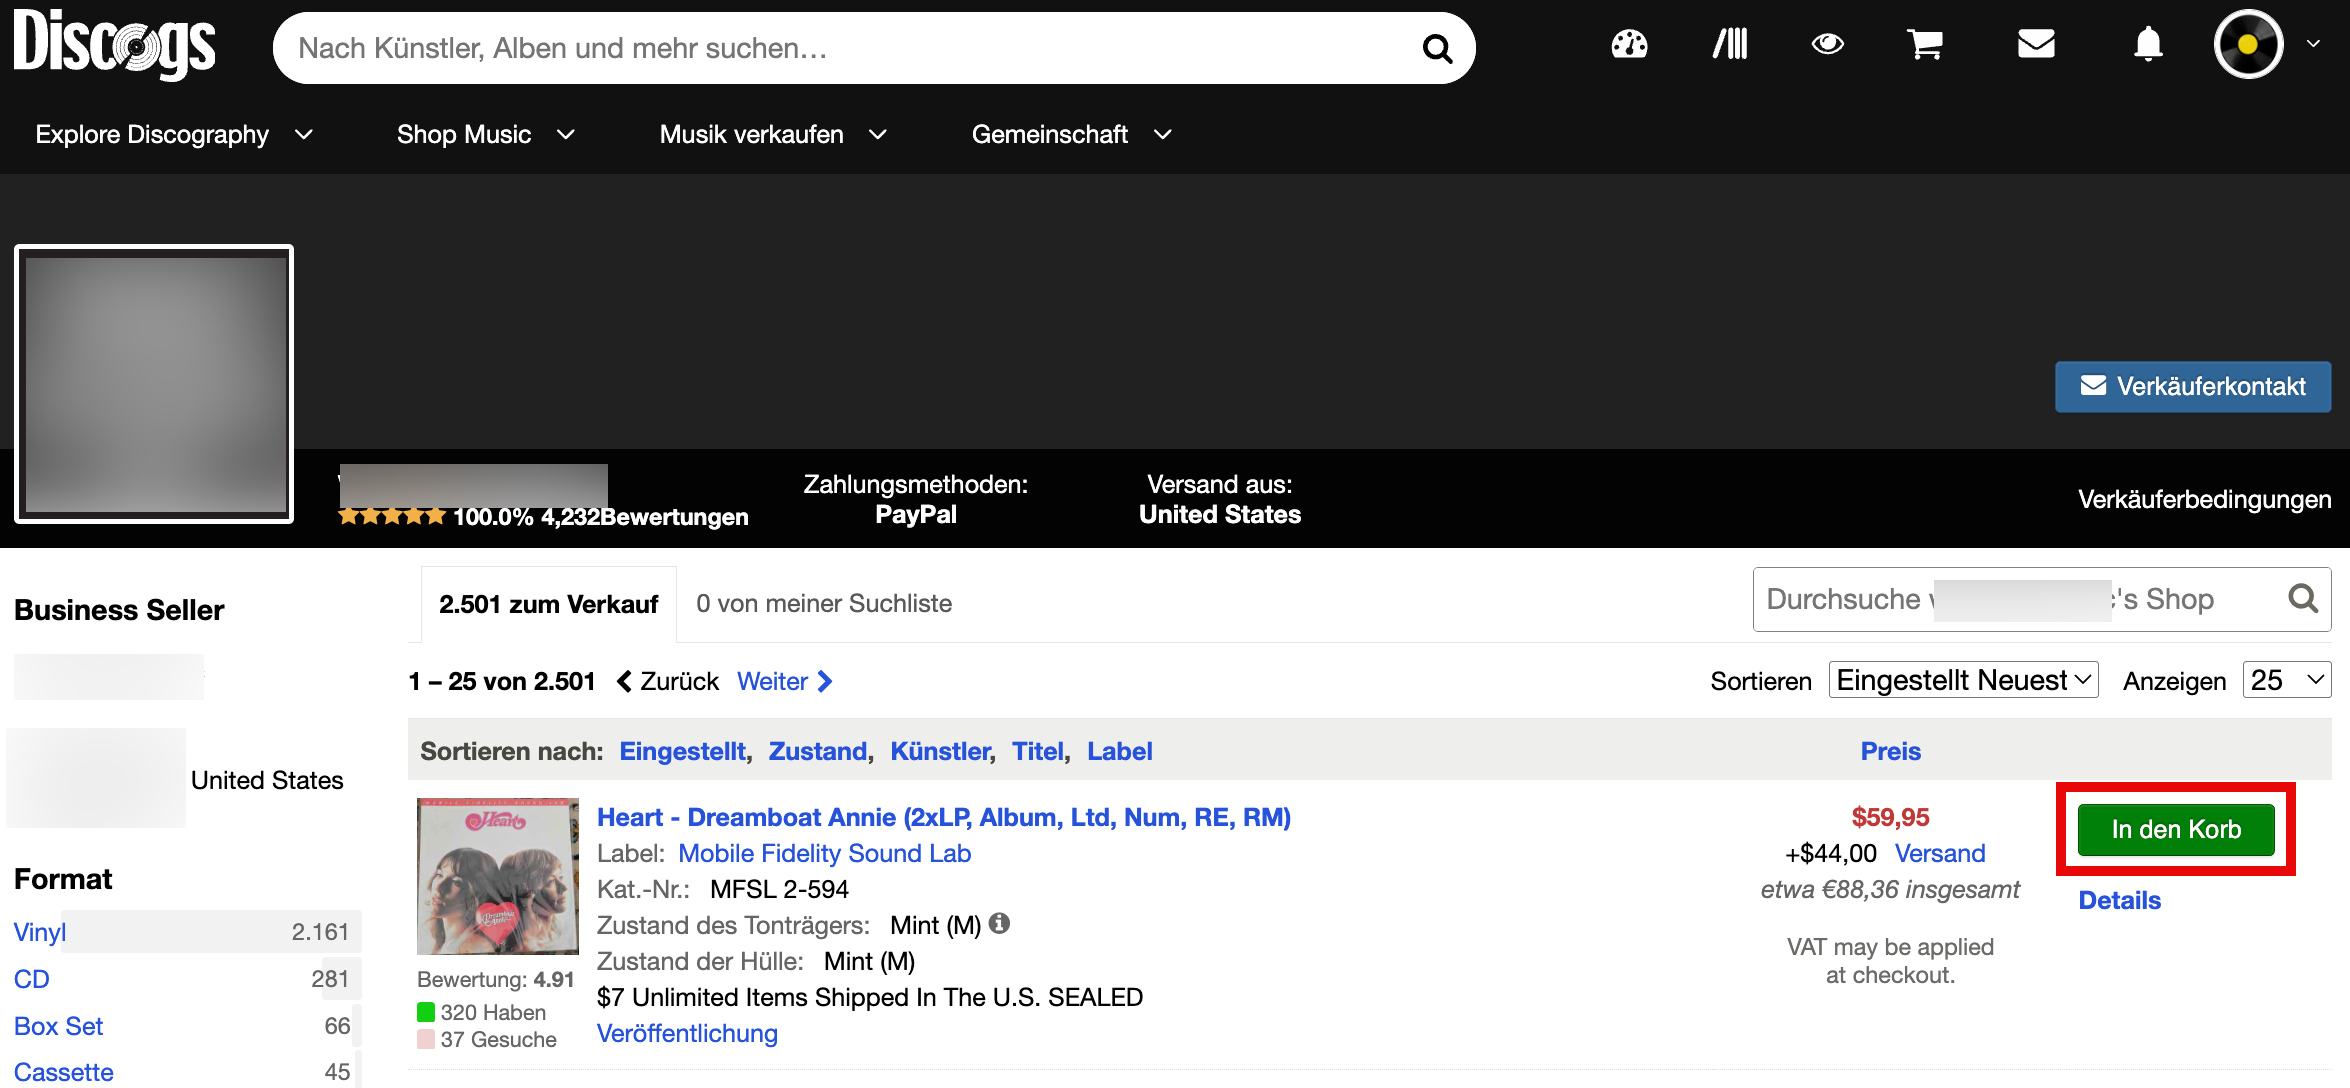
Task: Click the media condition info icon
Action: point(999,923)
